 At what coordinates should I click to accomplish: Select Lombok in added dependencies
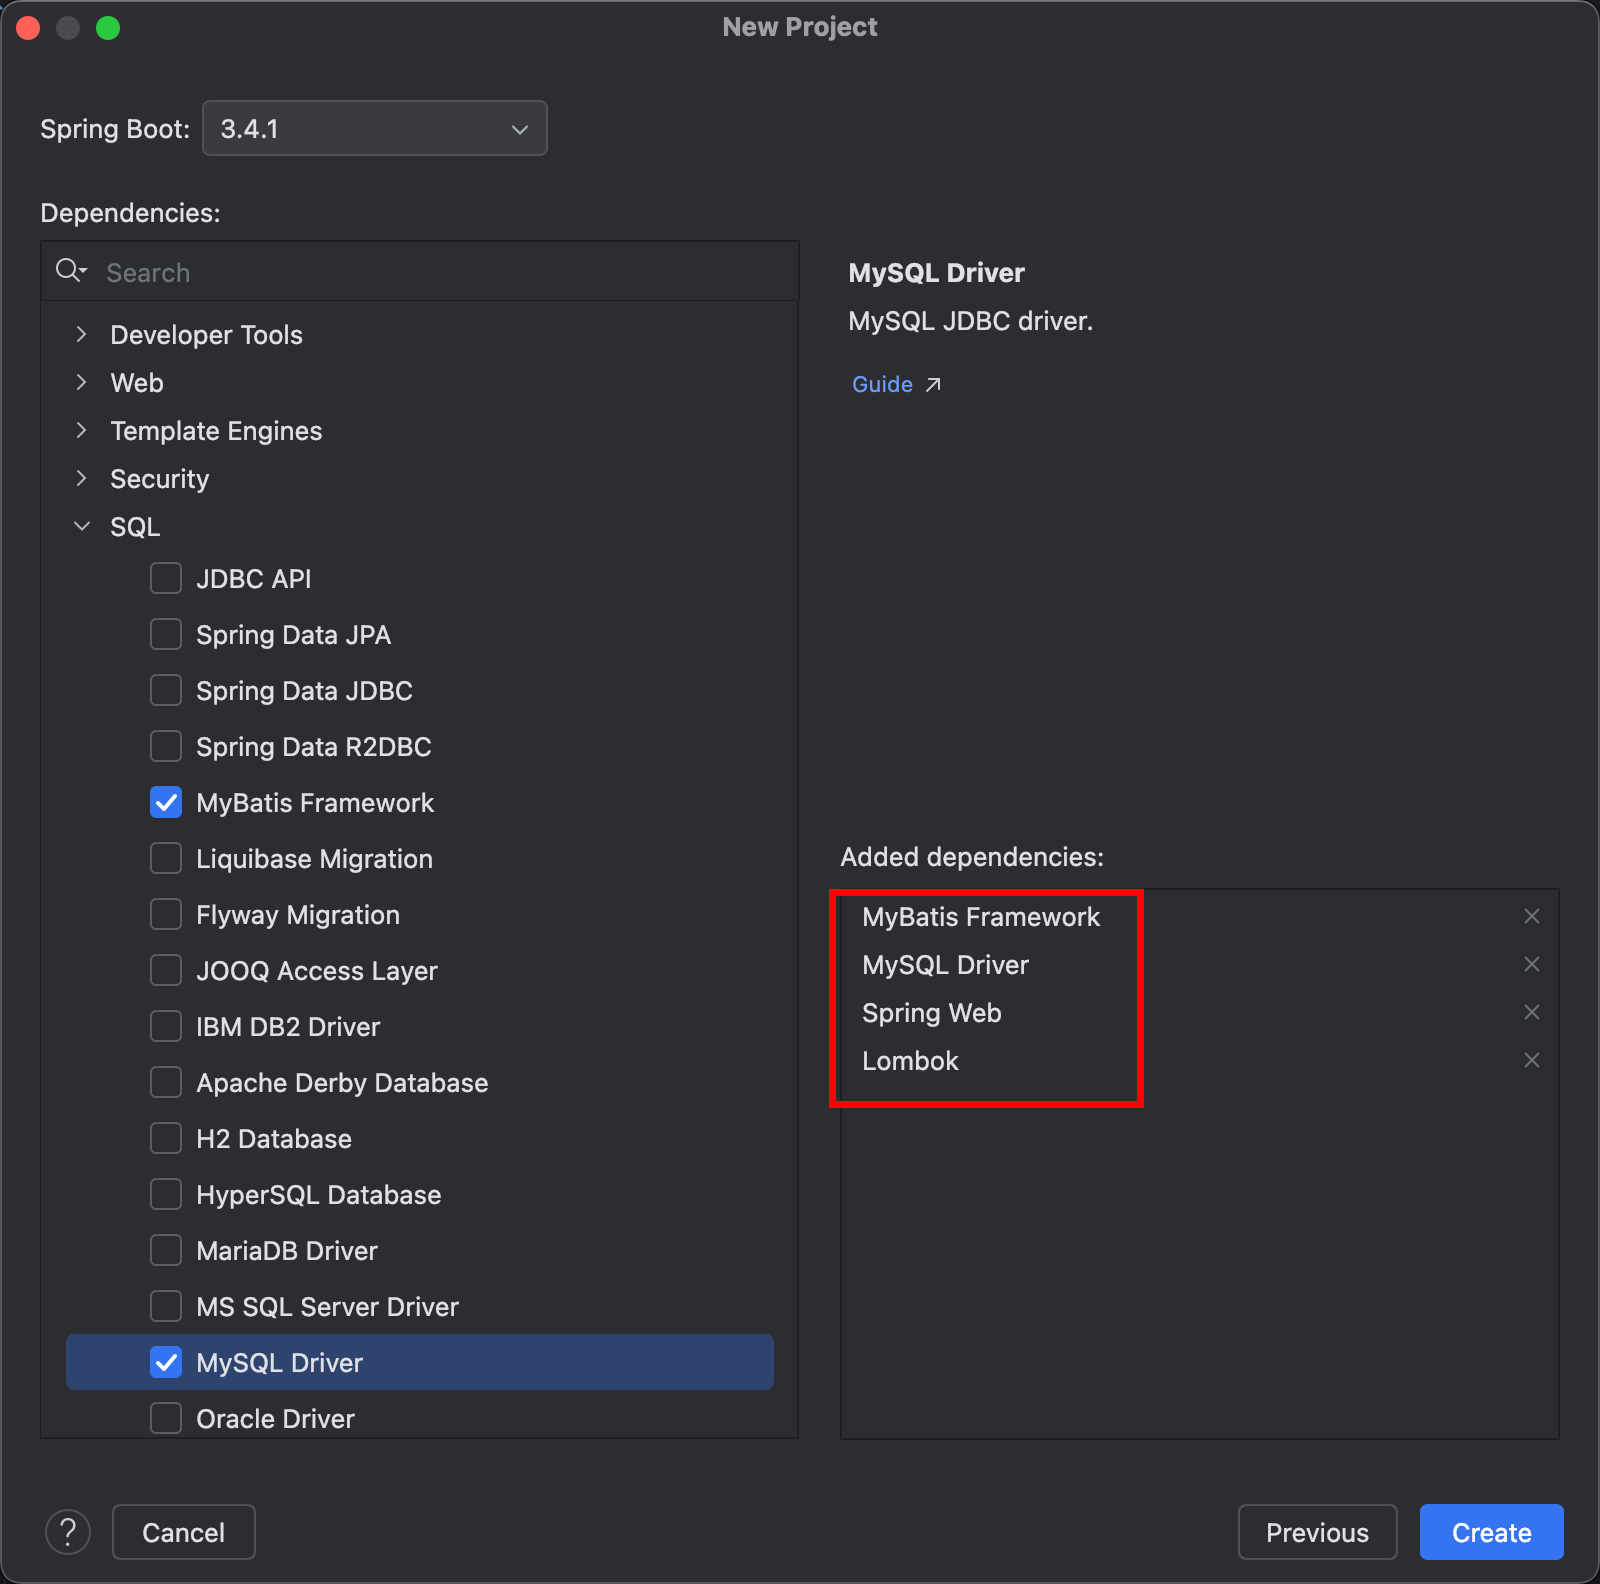[910, 1060]
